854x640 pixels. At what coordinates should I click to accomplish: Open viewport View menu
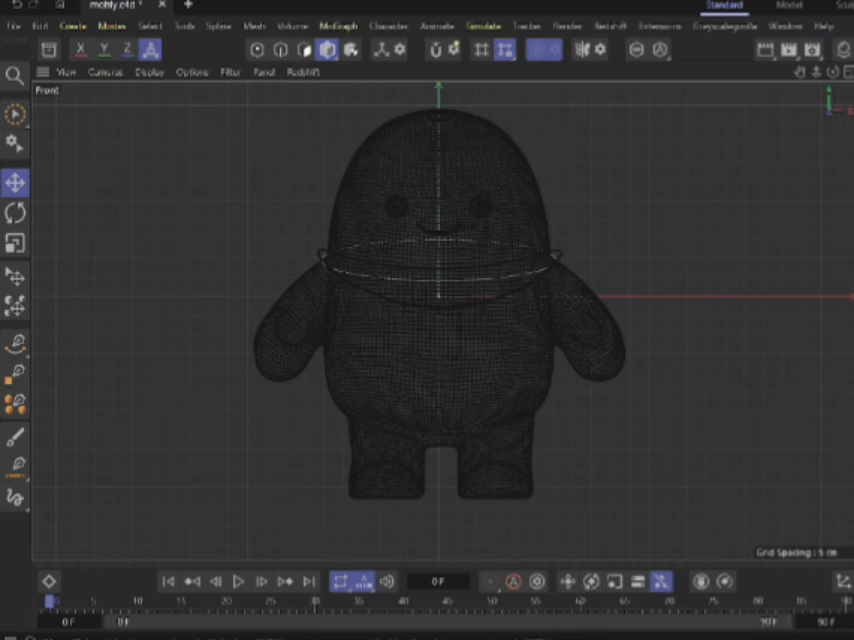(66, 72)
